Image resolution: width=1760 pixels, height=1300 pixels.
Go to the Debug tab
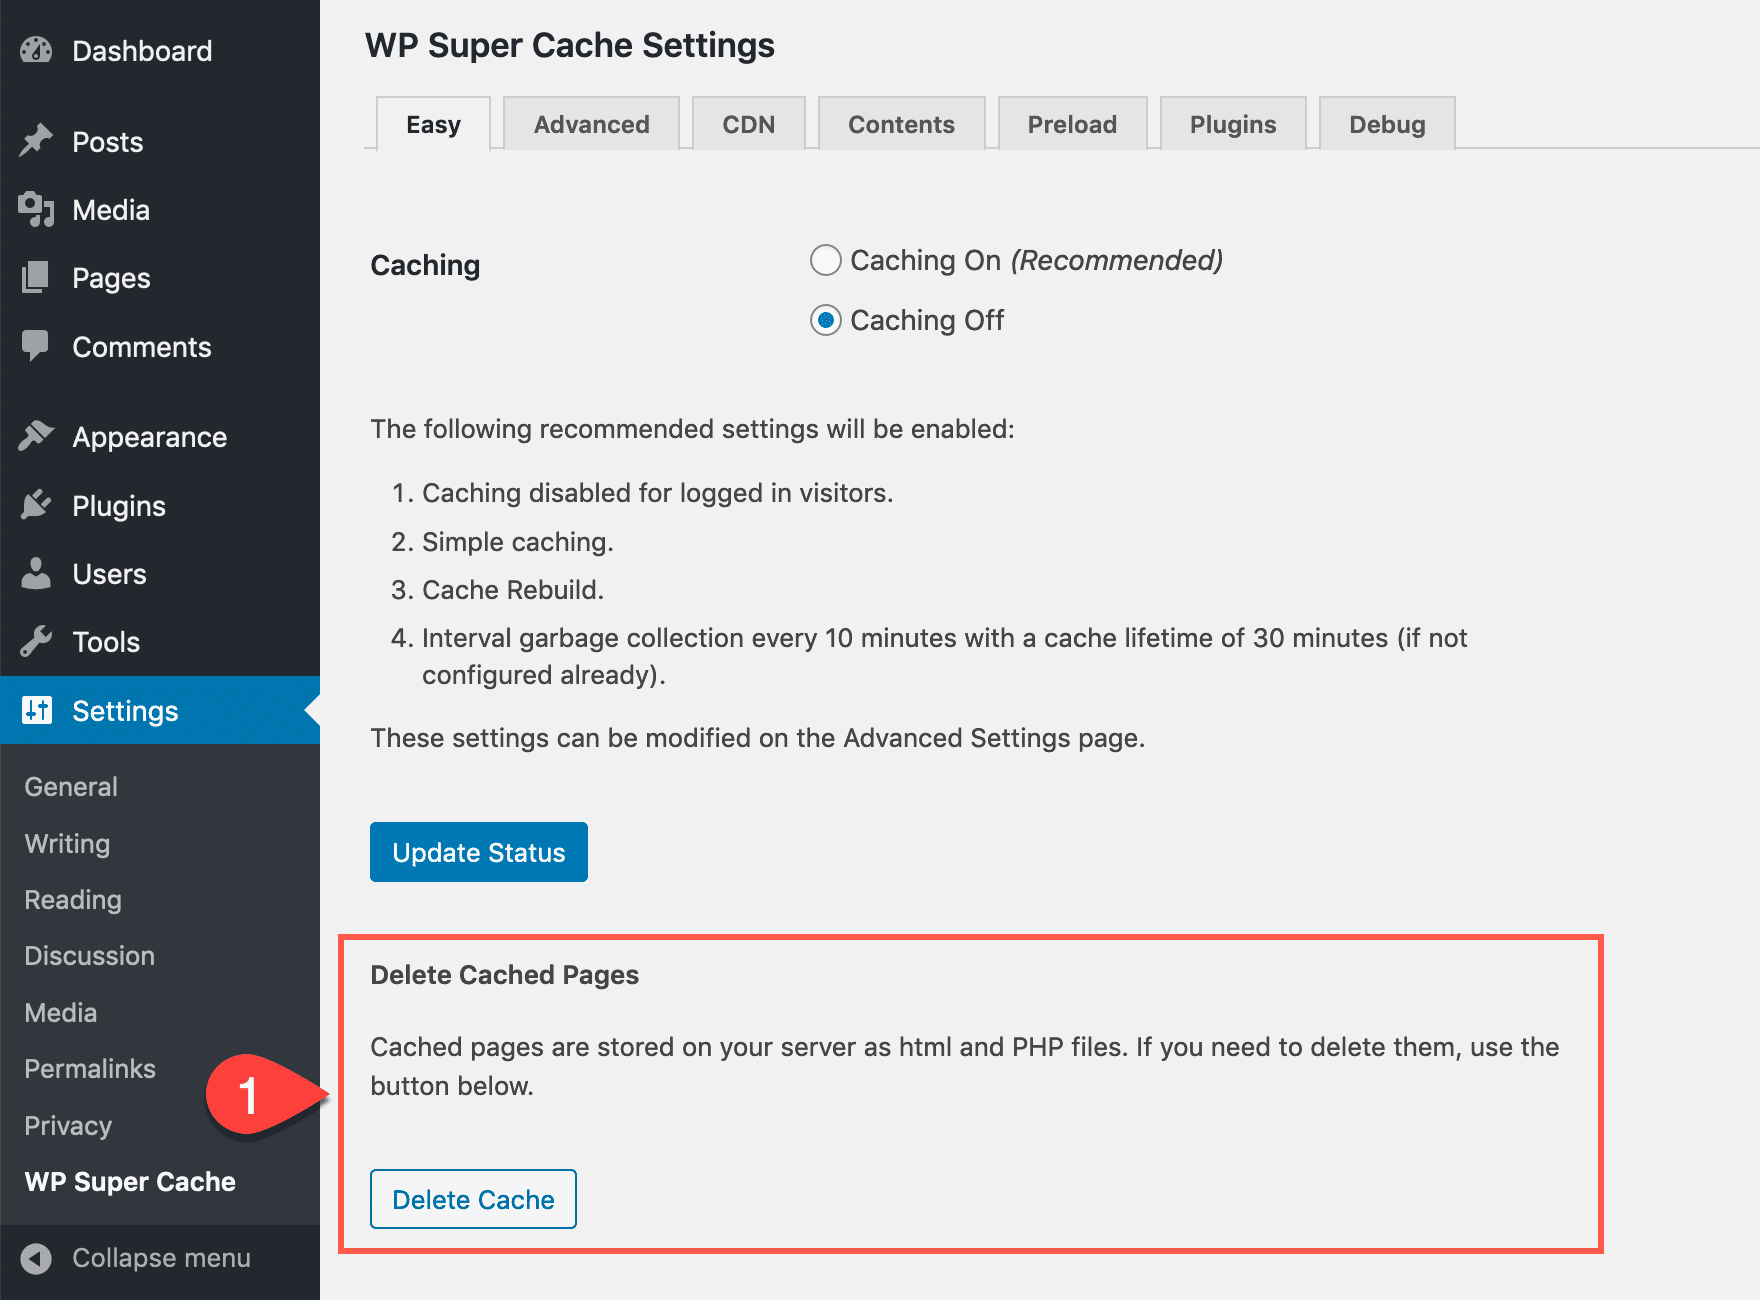[1387, 123]
